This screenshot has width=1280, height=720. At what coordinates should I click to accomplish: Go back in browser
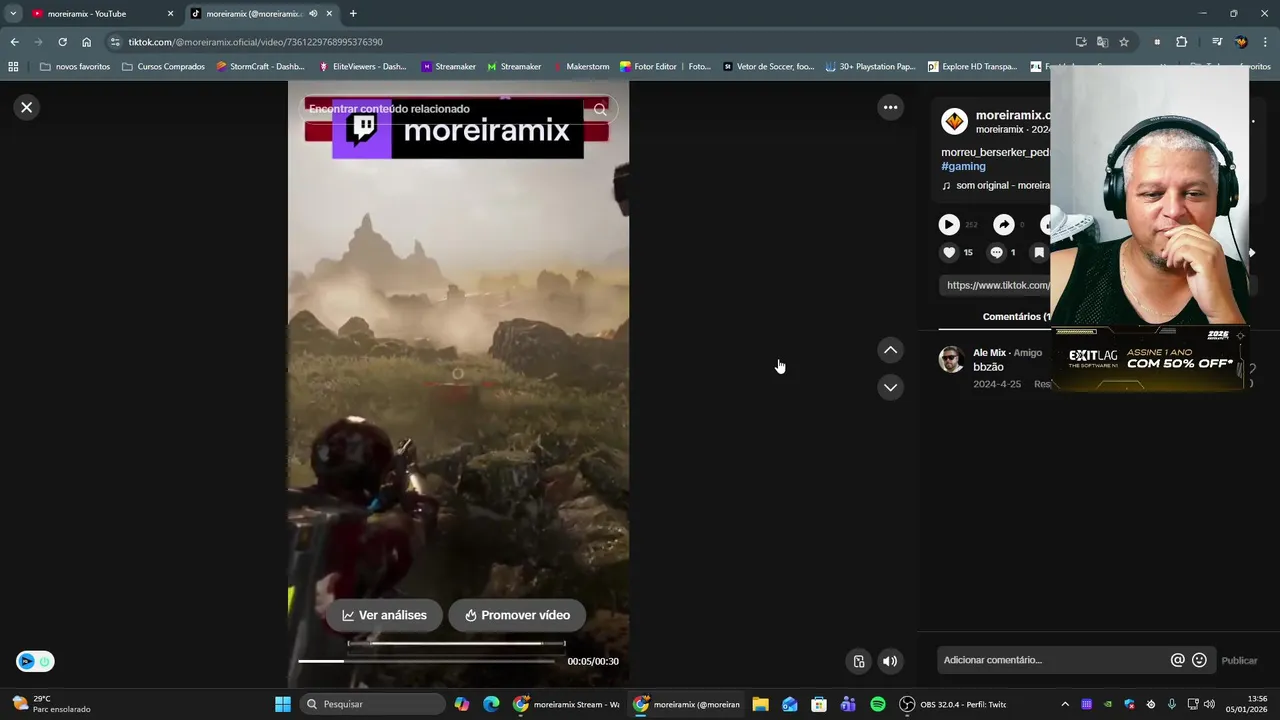click(14, 42)
